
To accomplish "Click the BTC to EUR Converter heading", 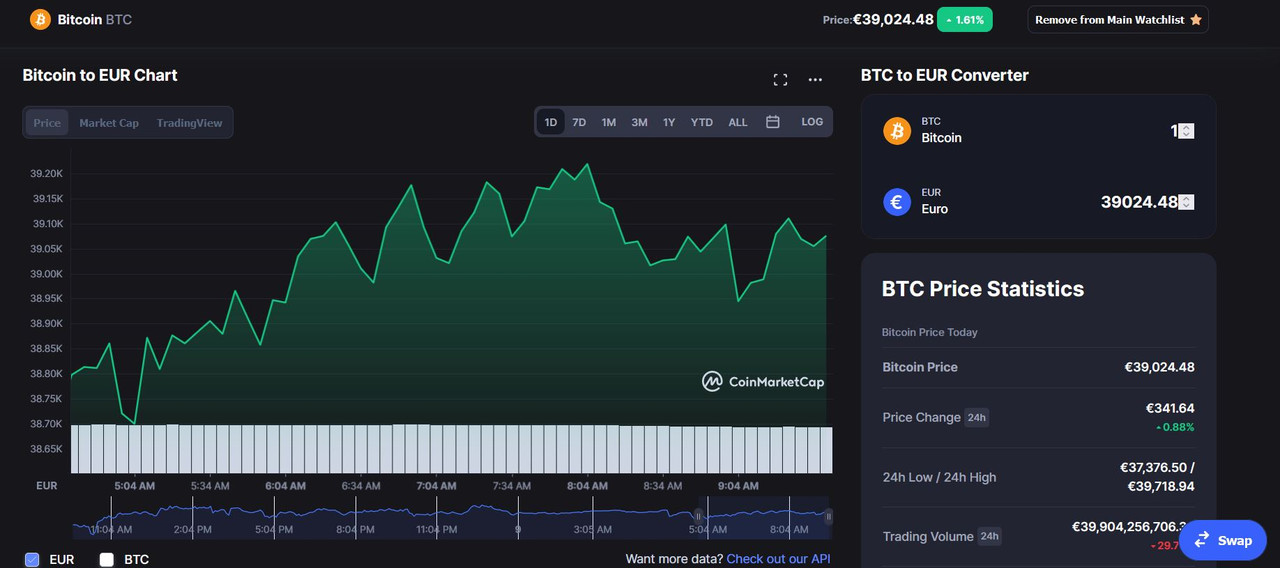I will [945, 75].
